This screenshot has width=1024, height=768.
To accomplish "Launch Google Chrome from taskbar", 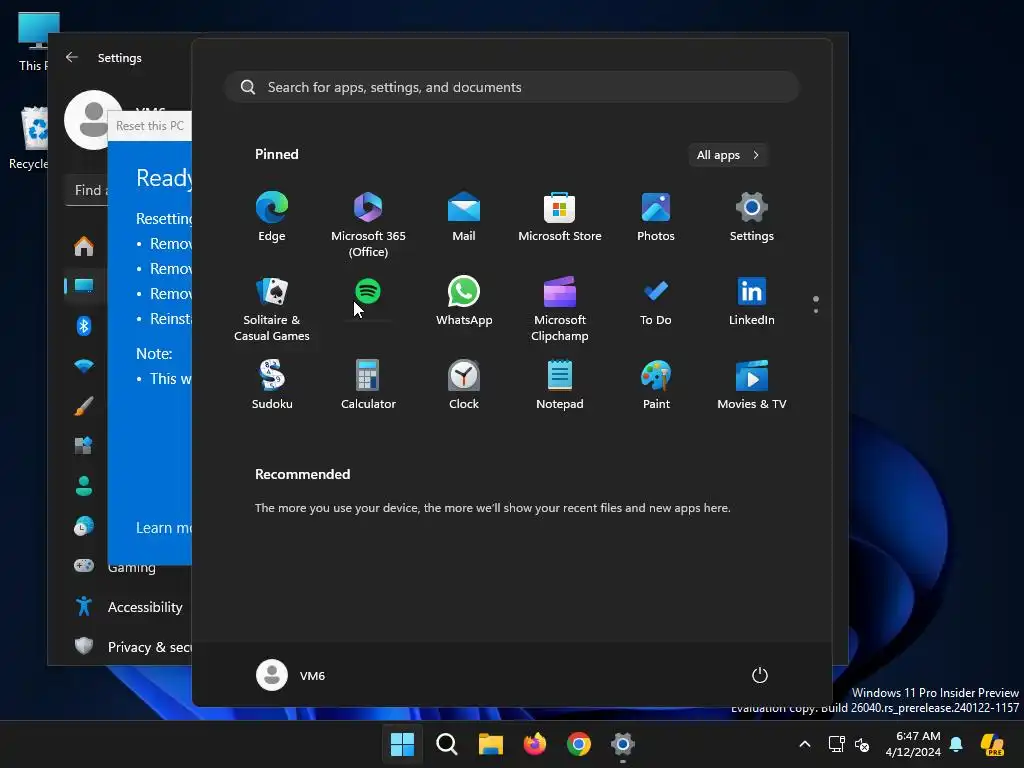I will pyautogui.click(x=579, y=744).
